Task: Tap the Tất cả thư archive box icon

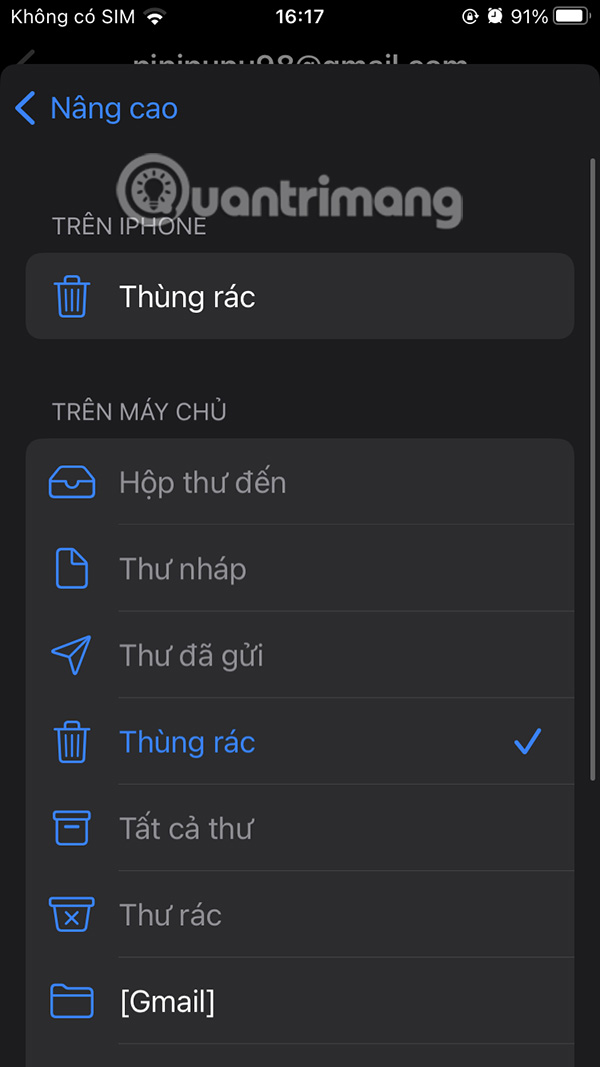Action: tap(71, 828)
